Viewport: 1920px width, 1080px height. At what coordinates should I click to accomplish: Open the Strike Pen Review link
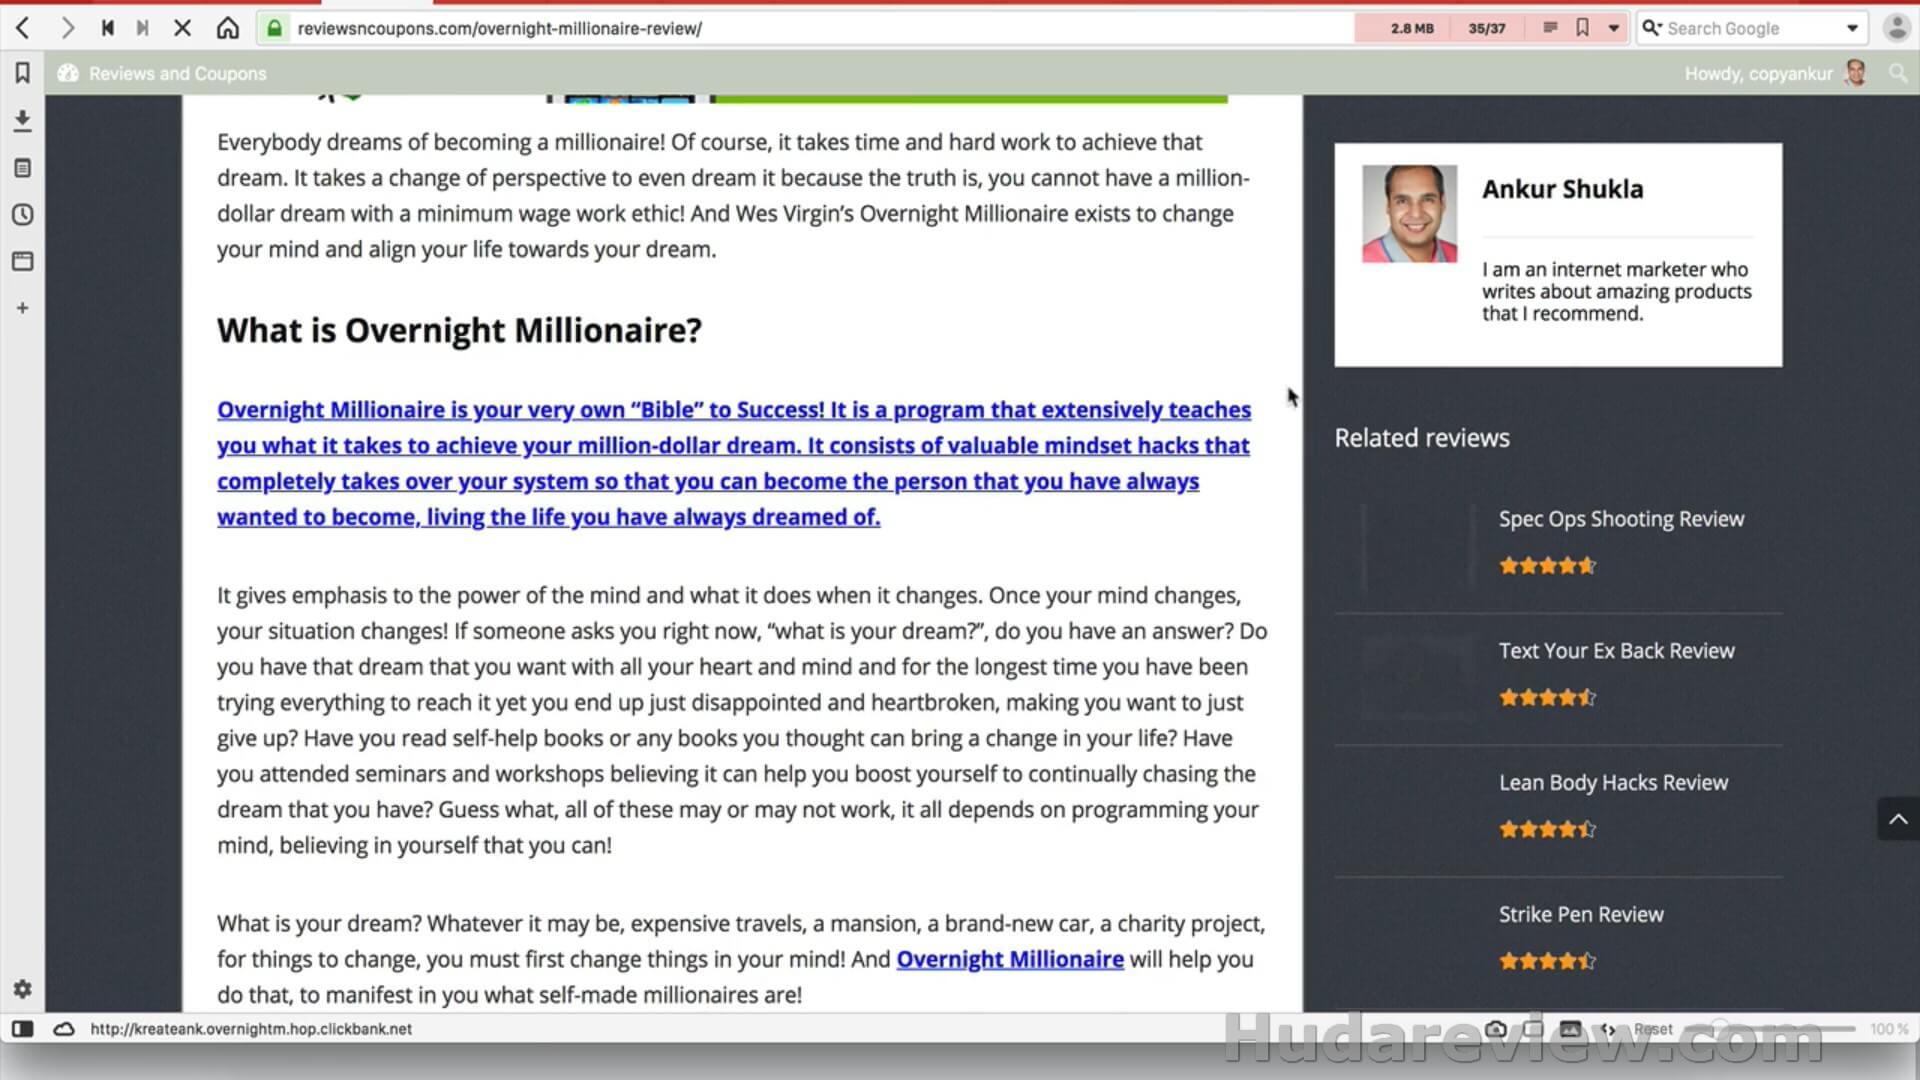tap(1581, 915)
